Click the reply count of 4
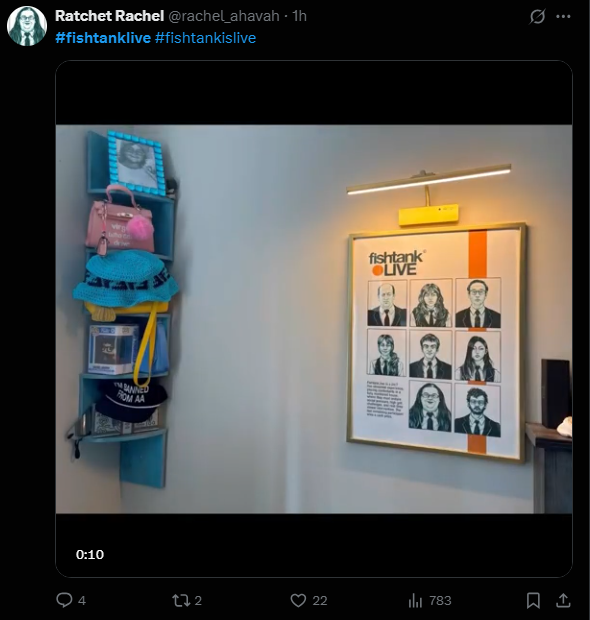 pos(82,601)
